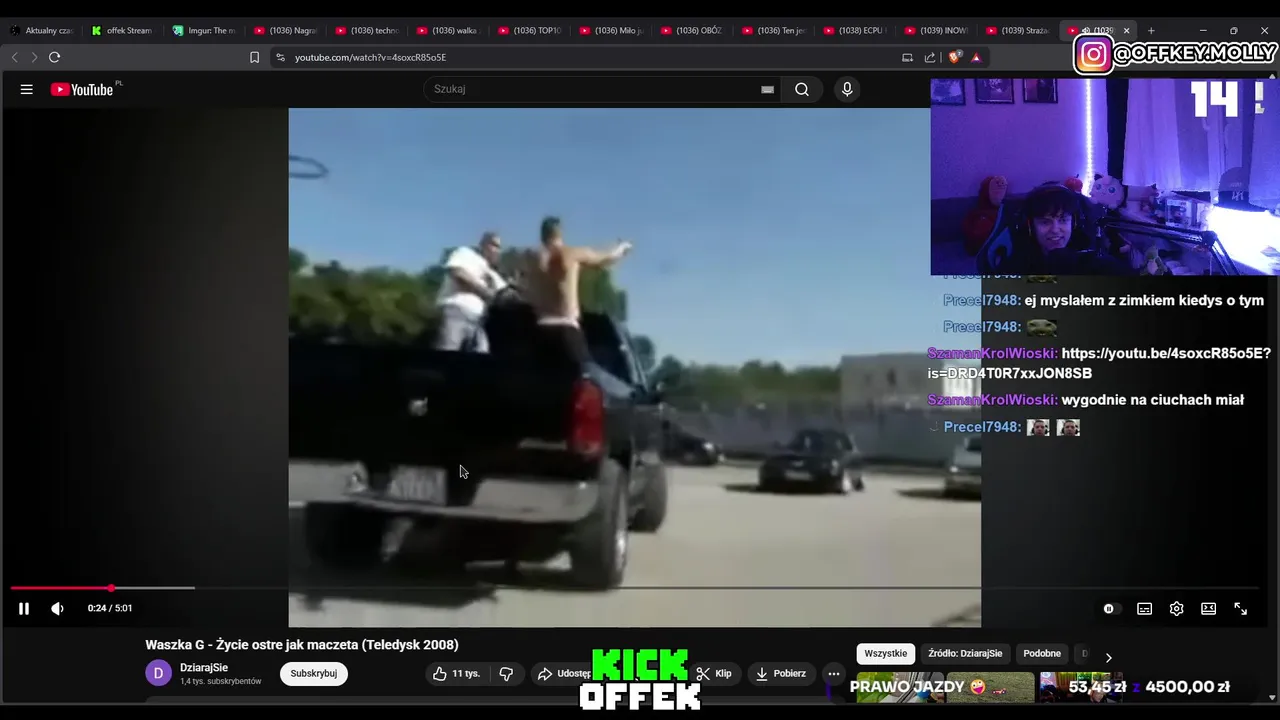Like the video (11 tys.)

[x=457, y=673]
